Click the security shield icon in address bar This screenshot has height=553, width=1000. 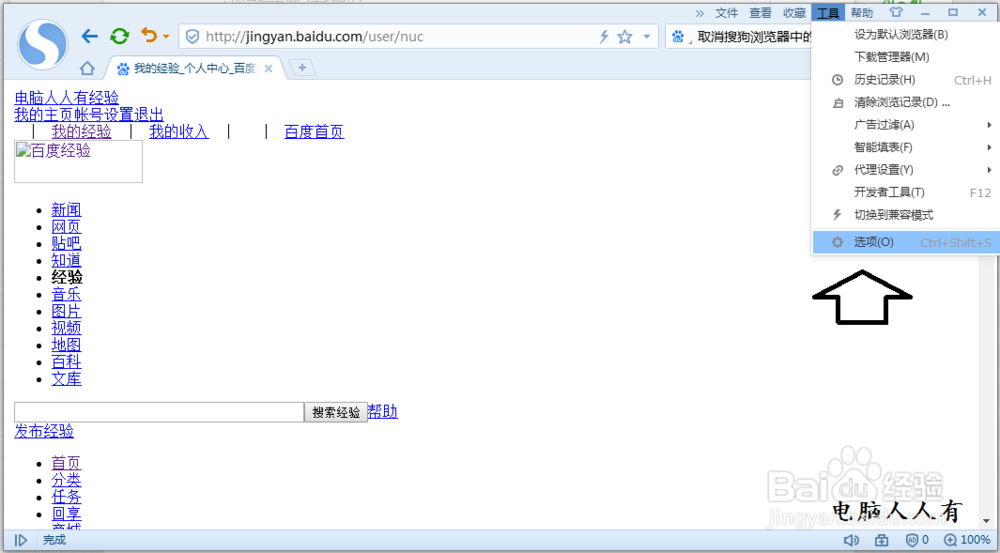[x=193, y=37]
